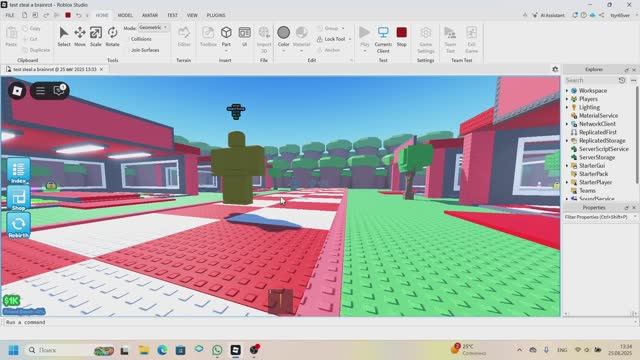Toggle Join Surfaces option
Image resolution: width=640 pixels, height=360 pixels.
click(145, 50)
